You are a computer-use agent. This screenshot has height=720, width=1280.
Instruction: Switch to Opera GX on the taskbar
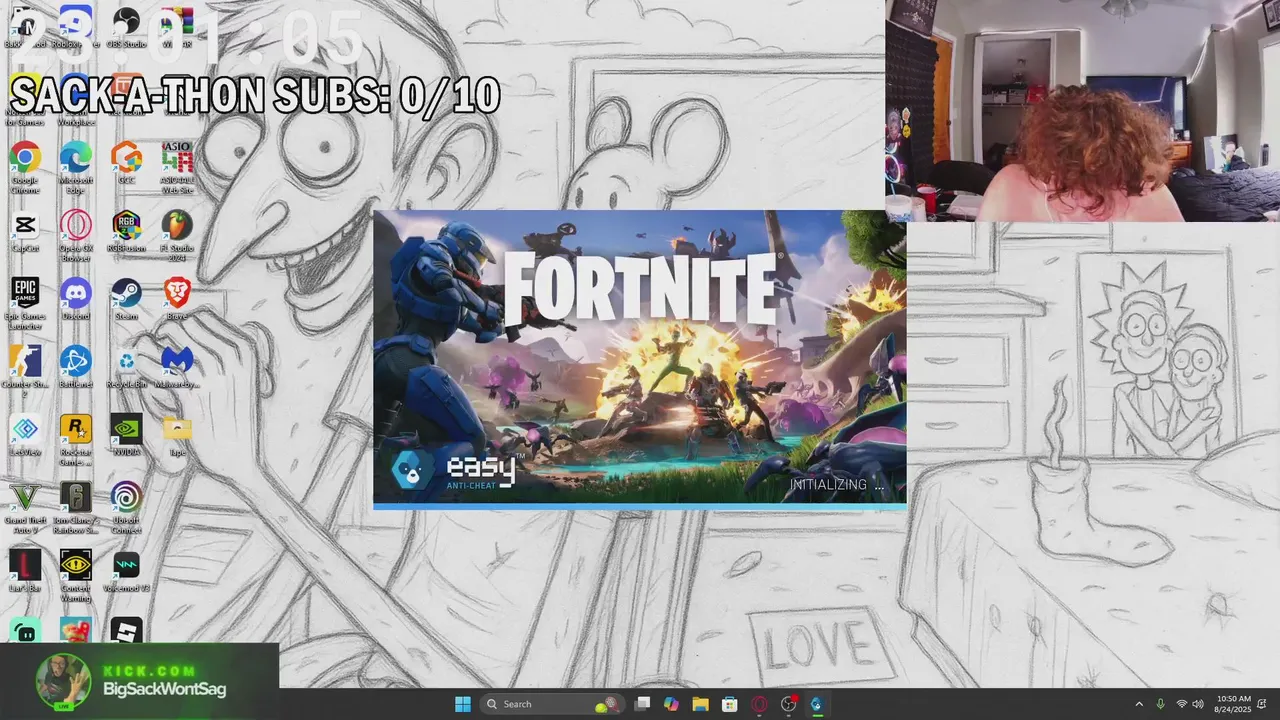click(x=759, y=704)
